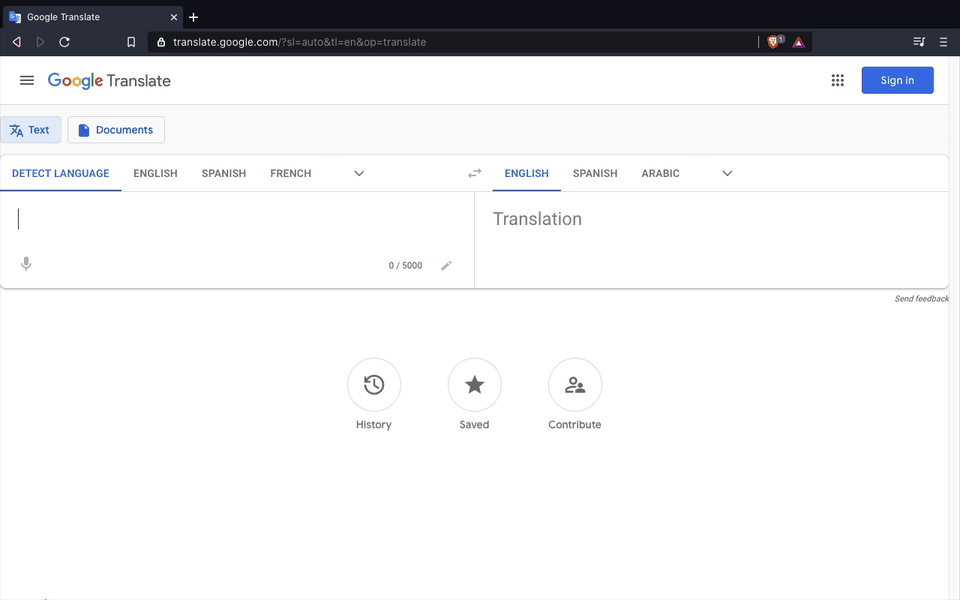Select Spanish as target language
This screenshot has width=960, height=600.
(595, 173)
